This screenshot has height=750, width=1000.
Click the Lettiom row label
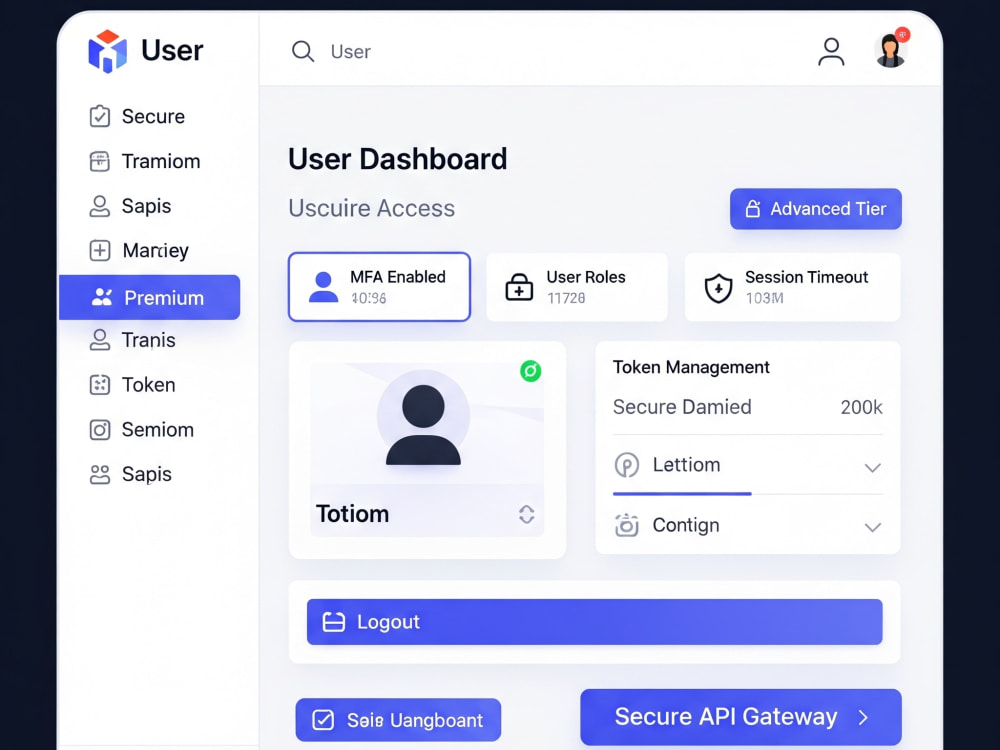click(686, 464)
